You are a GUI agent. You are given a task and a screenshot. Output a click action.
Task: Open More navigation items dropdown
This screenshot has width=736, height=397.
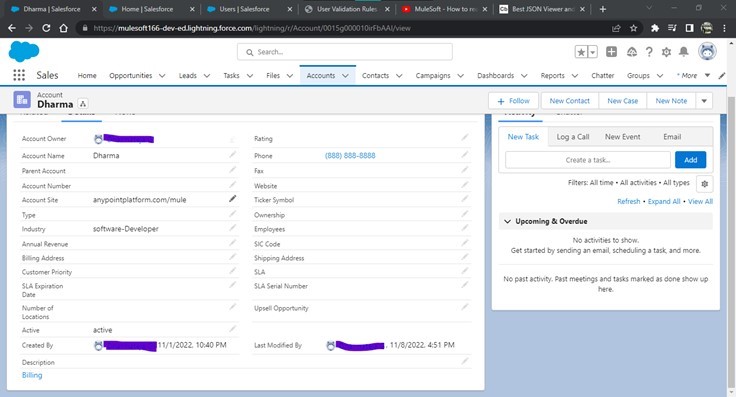[693, 76]
